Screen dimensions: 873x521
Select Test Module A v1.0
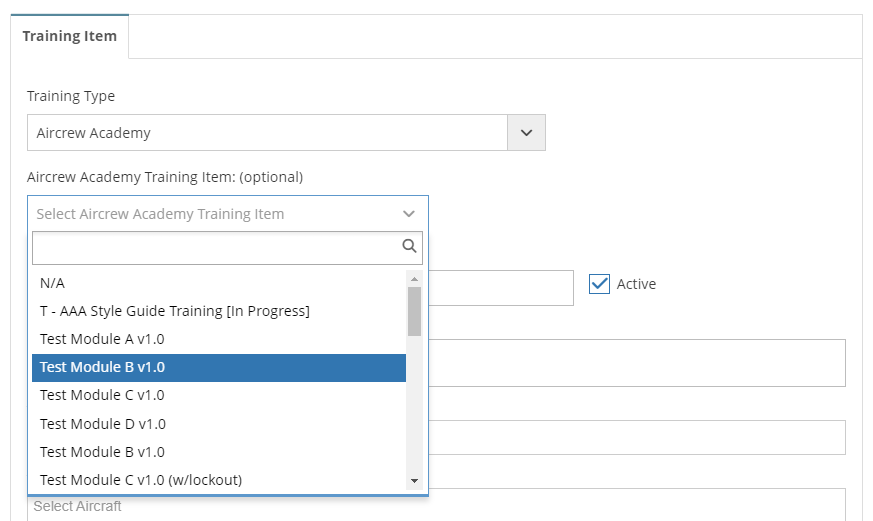pyautogui.click(x=219, y=339)
